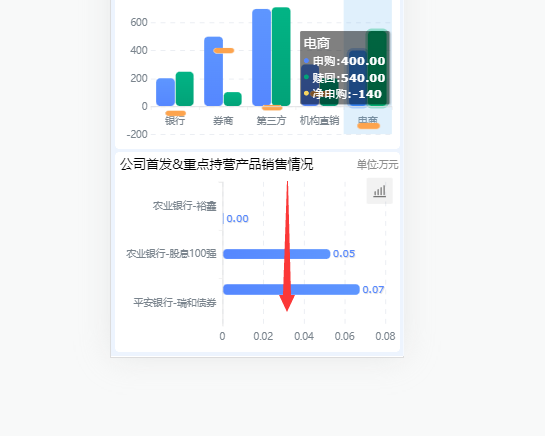Click the 机构直销 axis label
Screen dimensions: 545x436
319,121
